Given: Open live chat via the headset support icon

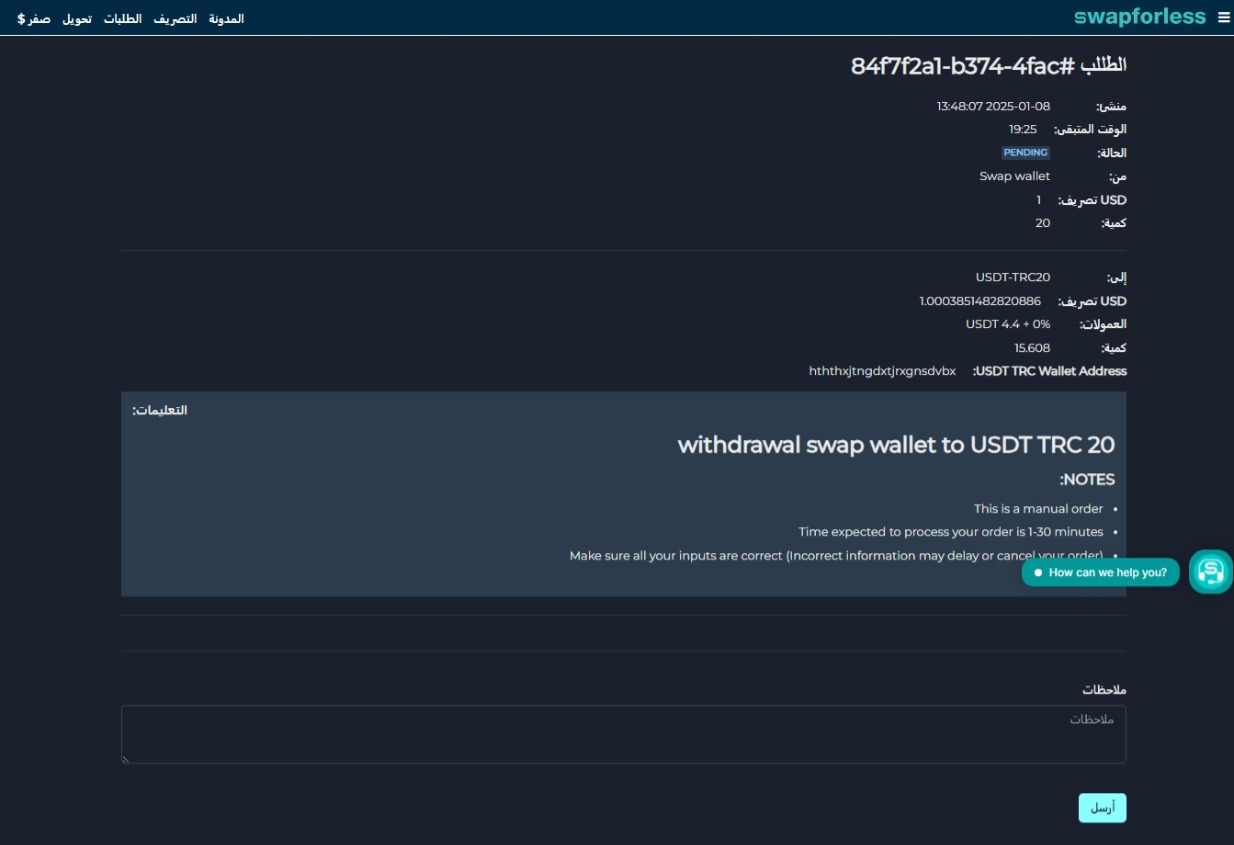Looking at the screenshot, I should 1210,571.
